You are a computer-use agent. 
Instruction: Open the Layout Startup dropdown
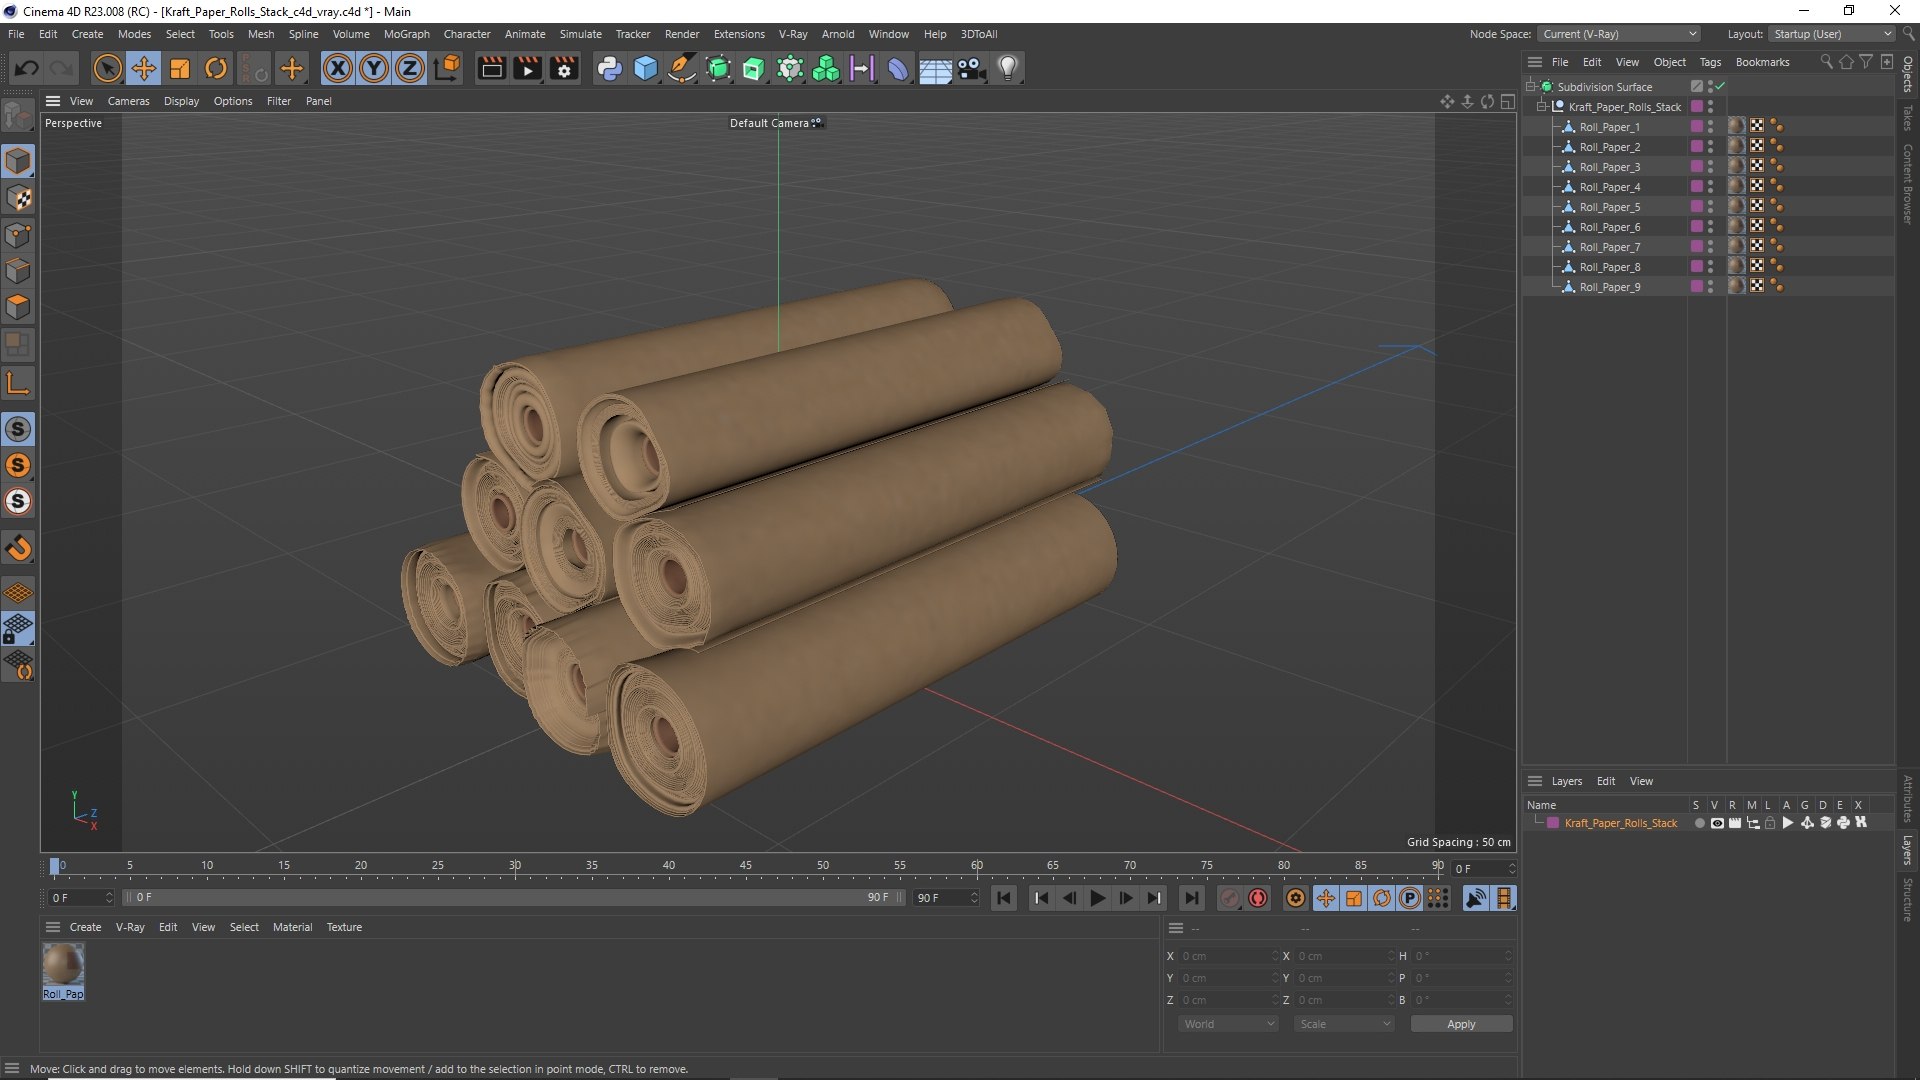[1832, 34]
